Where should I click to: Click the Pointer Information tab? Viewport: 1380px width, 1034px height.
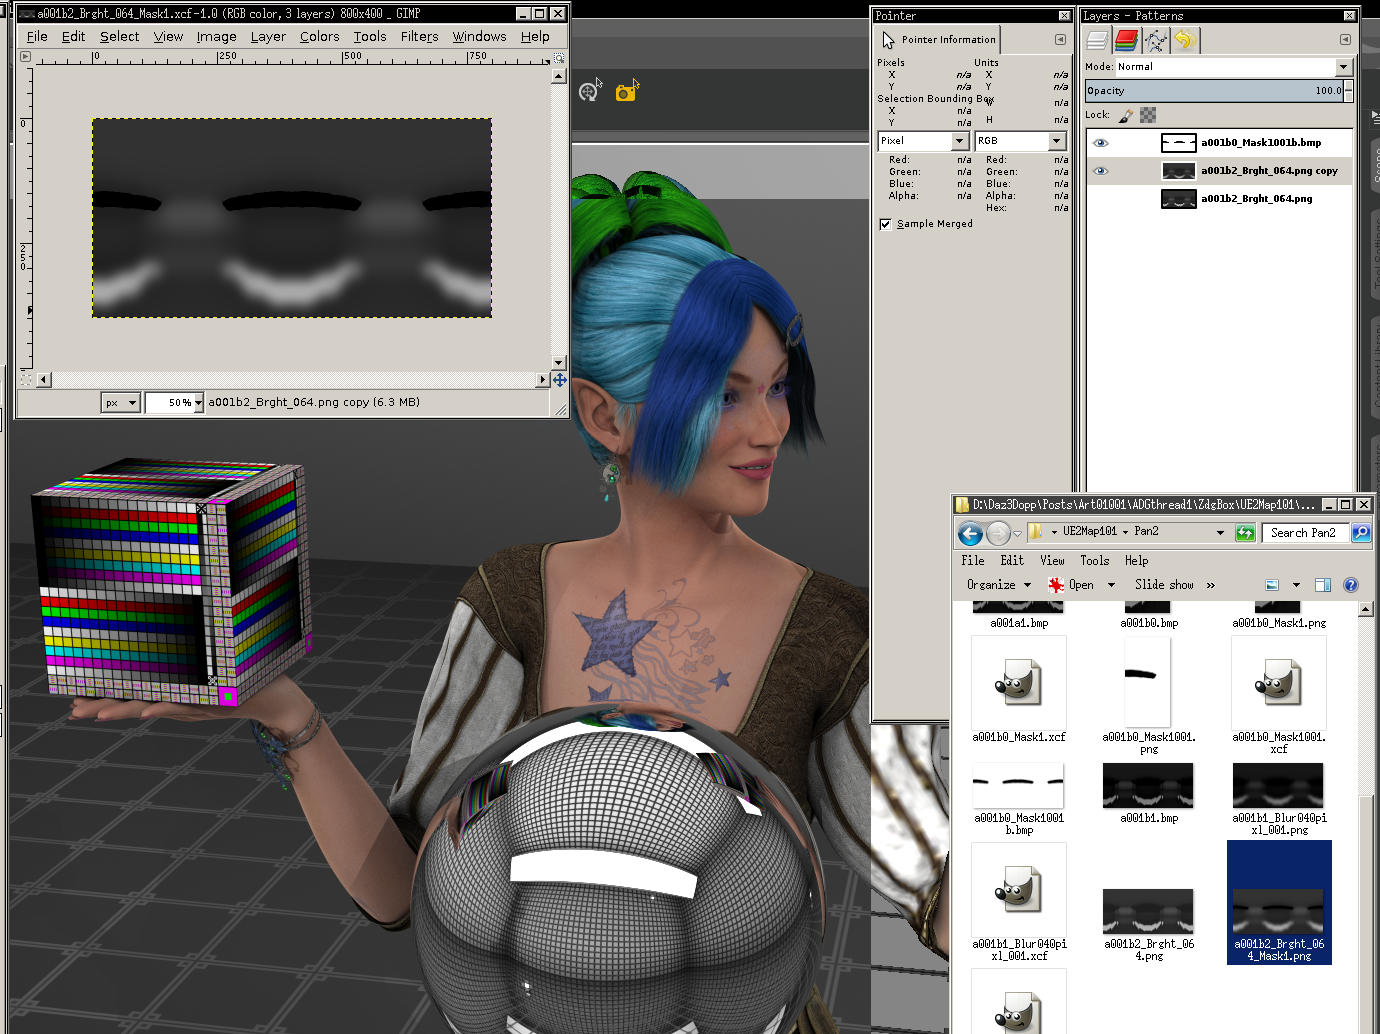pos(939,40)
